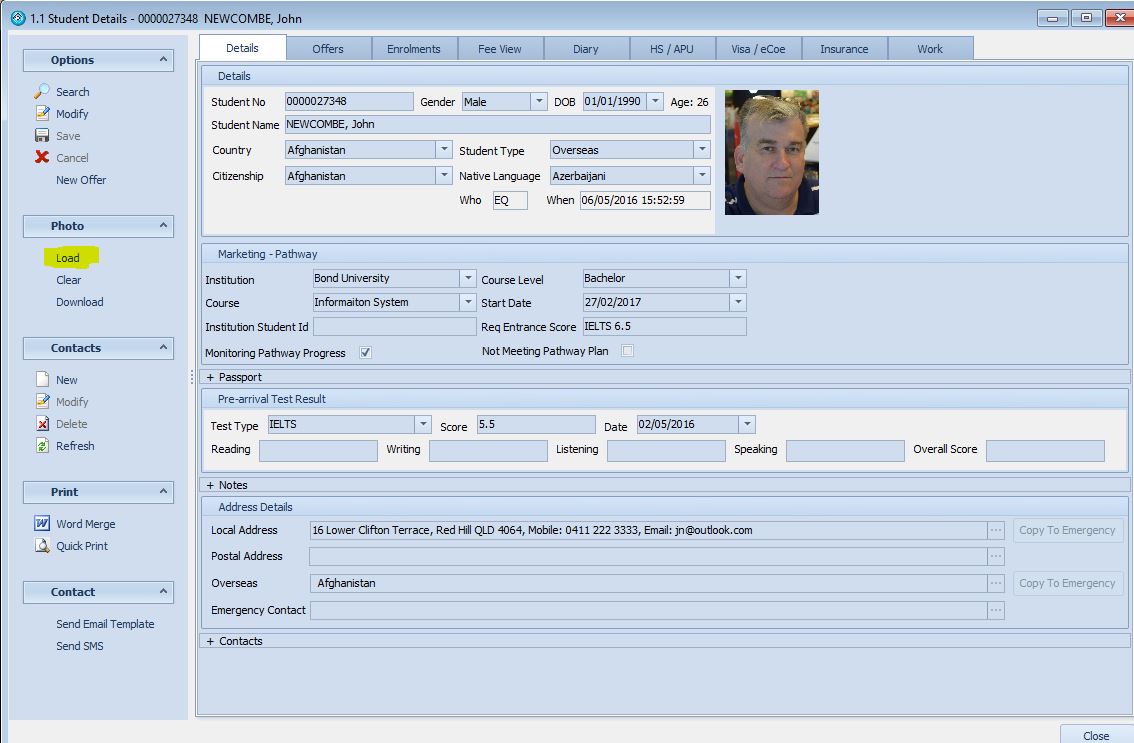Click Load under the Photo panel
Viewport: 1134px width, 743px height.
click(x=68, y=258)
